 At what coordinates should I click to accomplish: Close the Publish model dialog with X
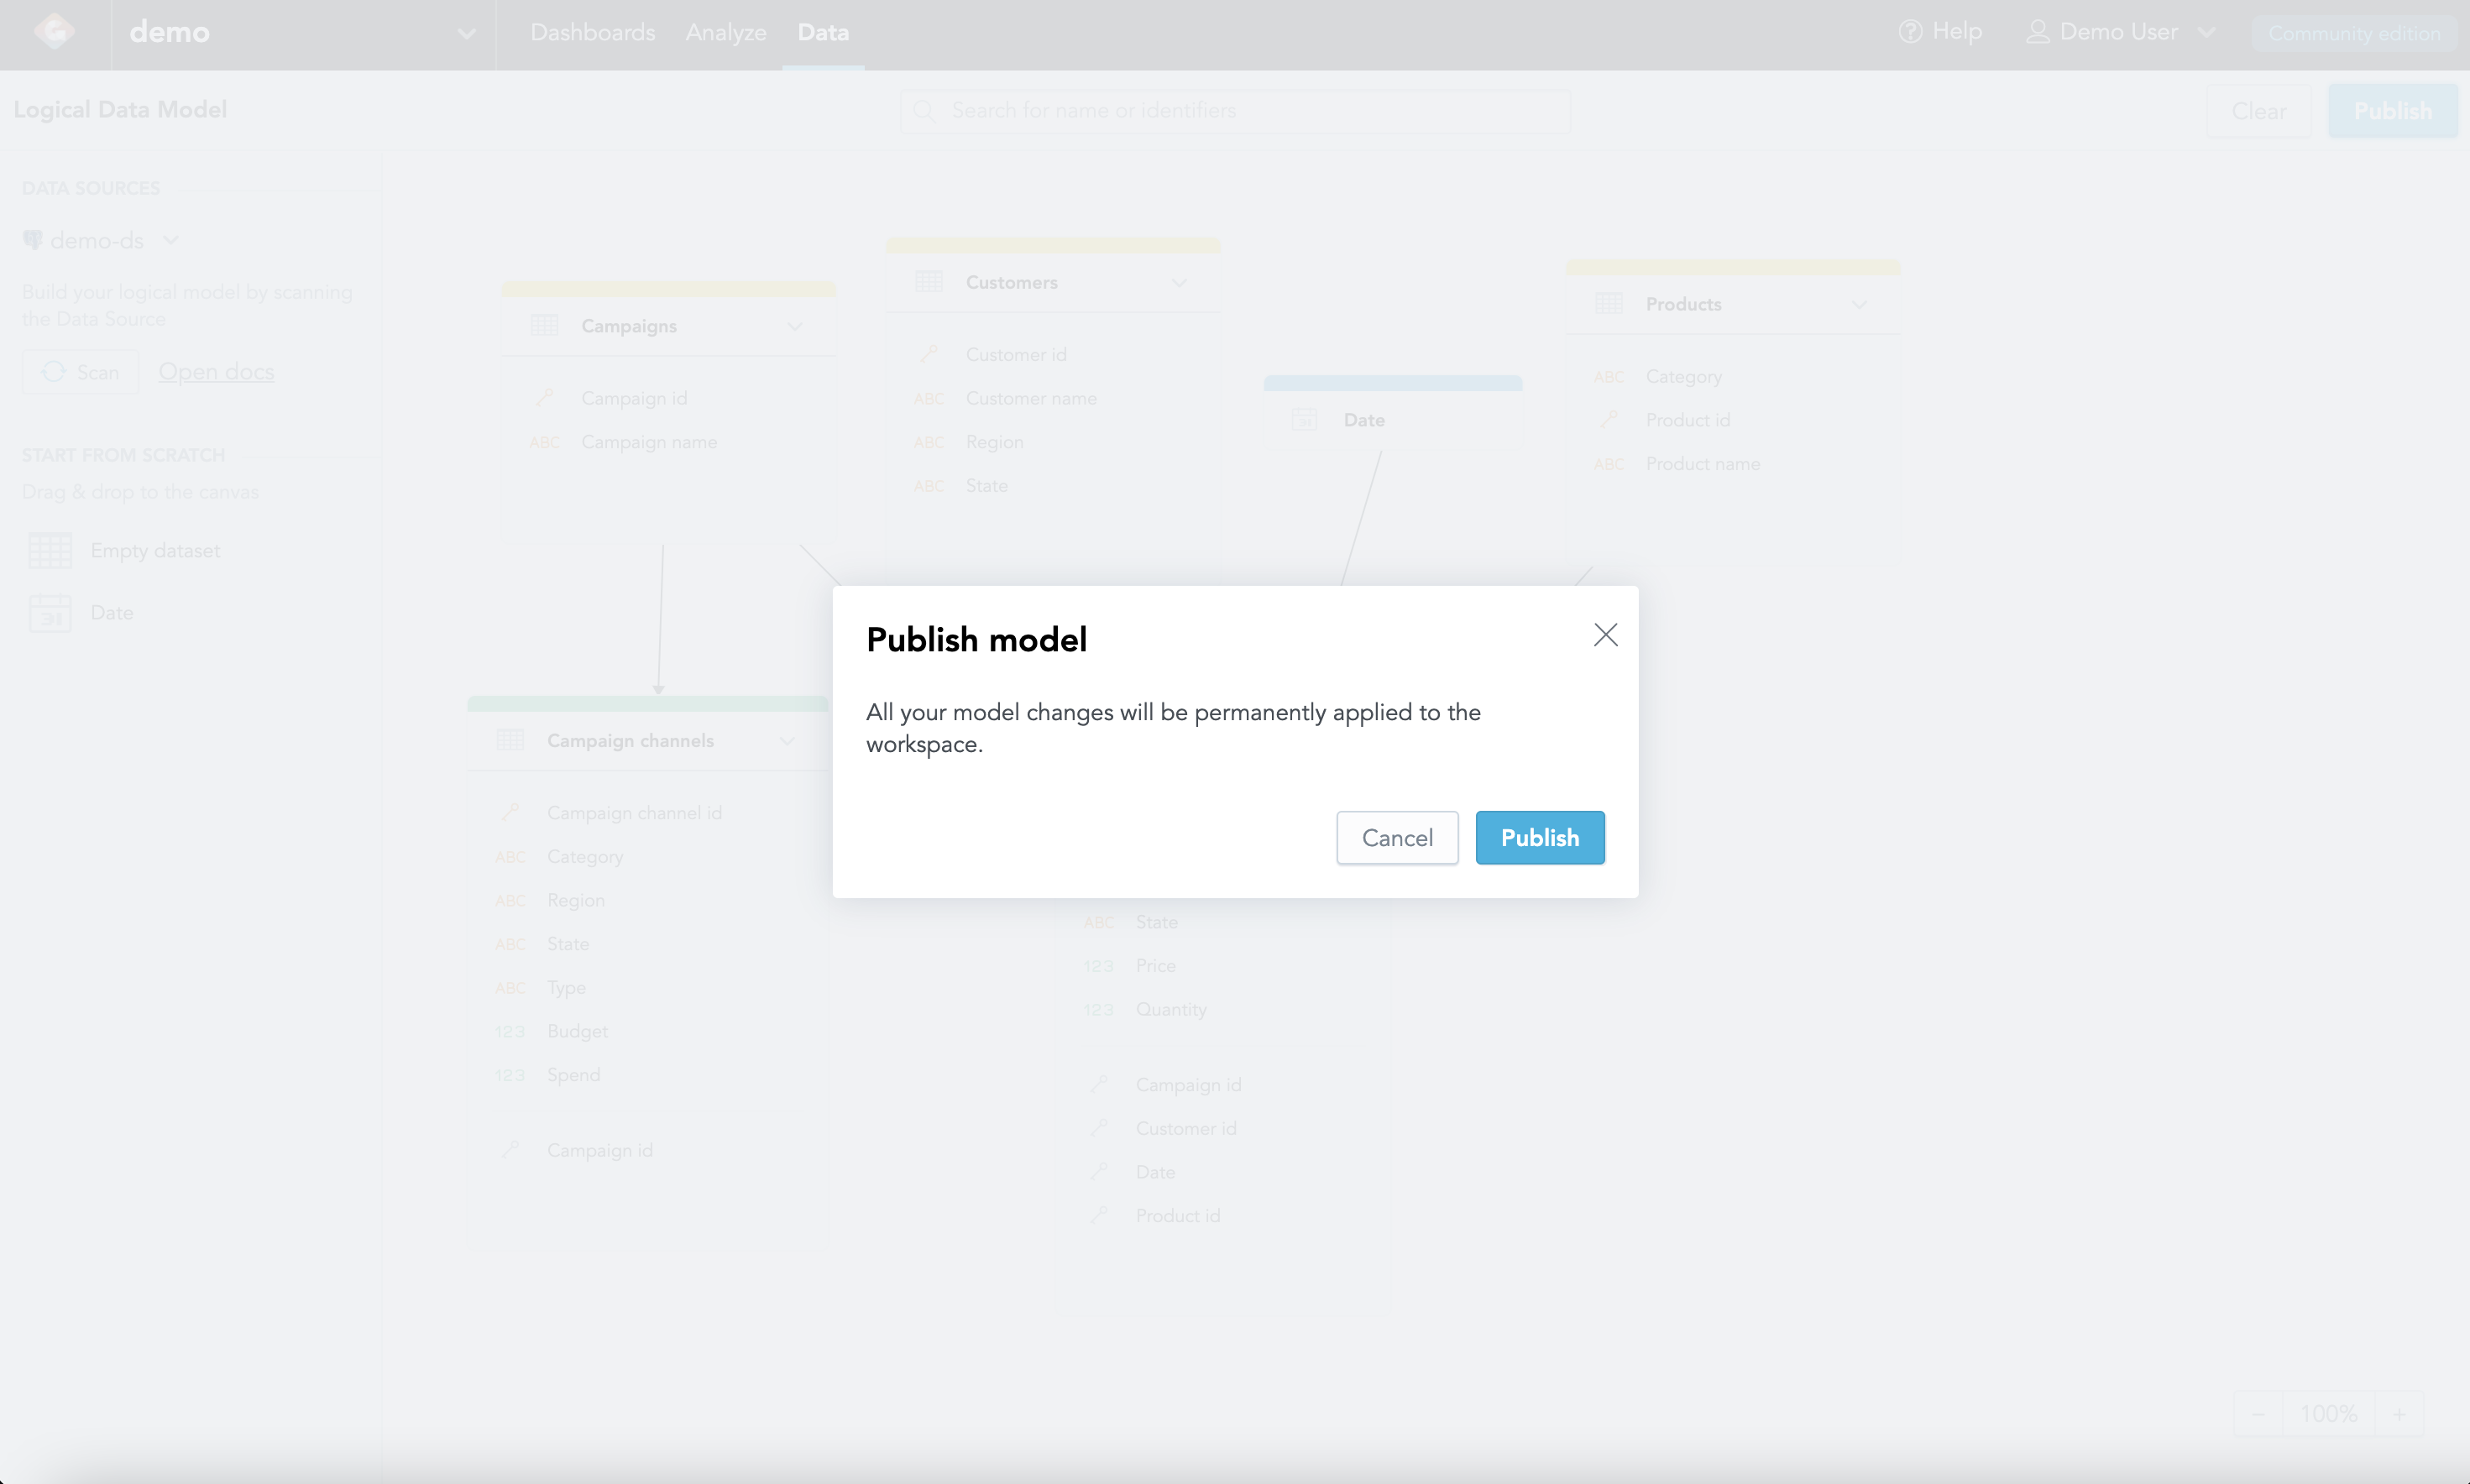tap(1605, 635)
